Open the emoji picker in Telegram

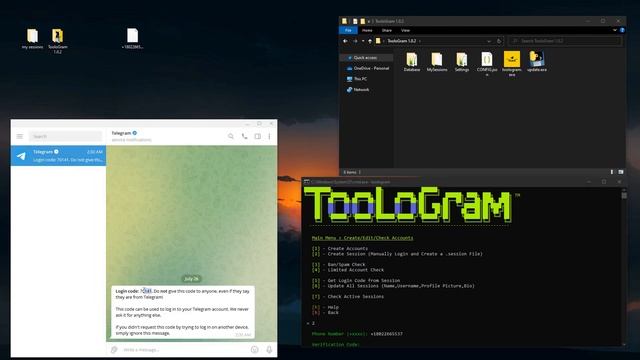click(255, 350)
